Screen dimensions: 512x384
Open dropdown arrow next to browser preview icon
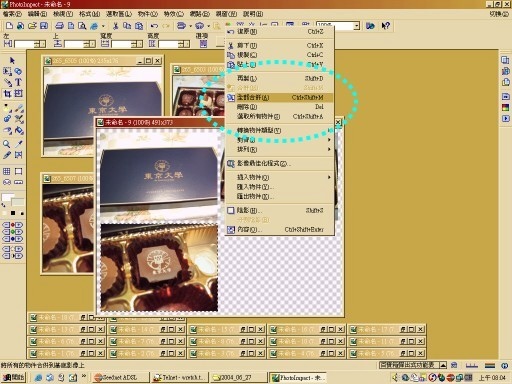tap(103, 26)
